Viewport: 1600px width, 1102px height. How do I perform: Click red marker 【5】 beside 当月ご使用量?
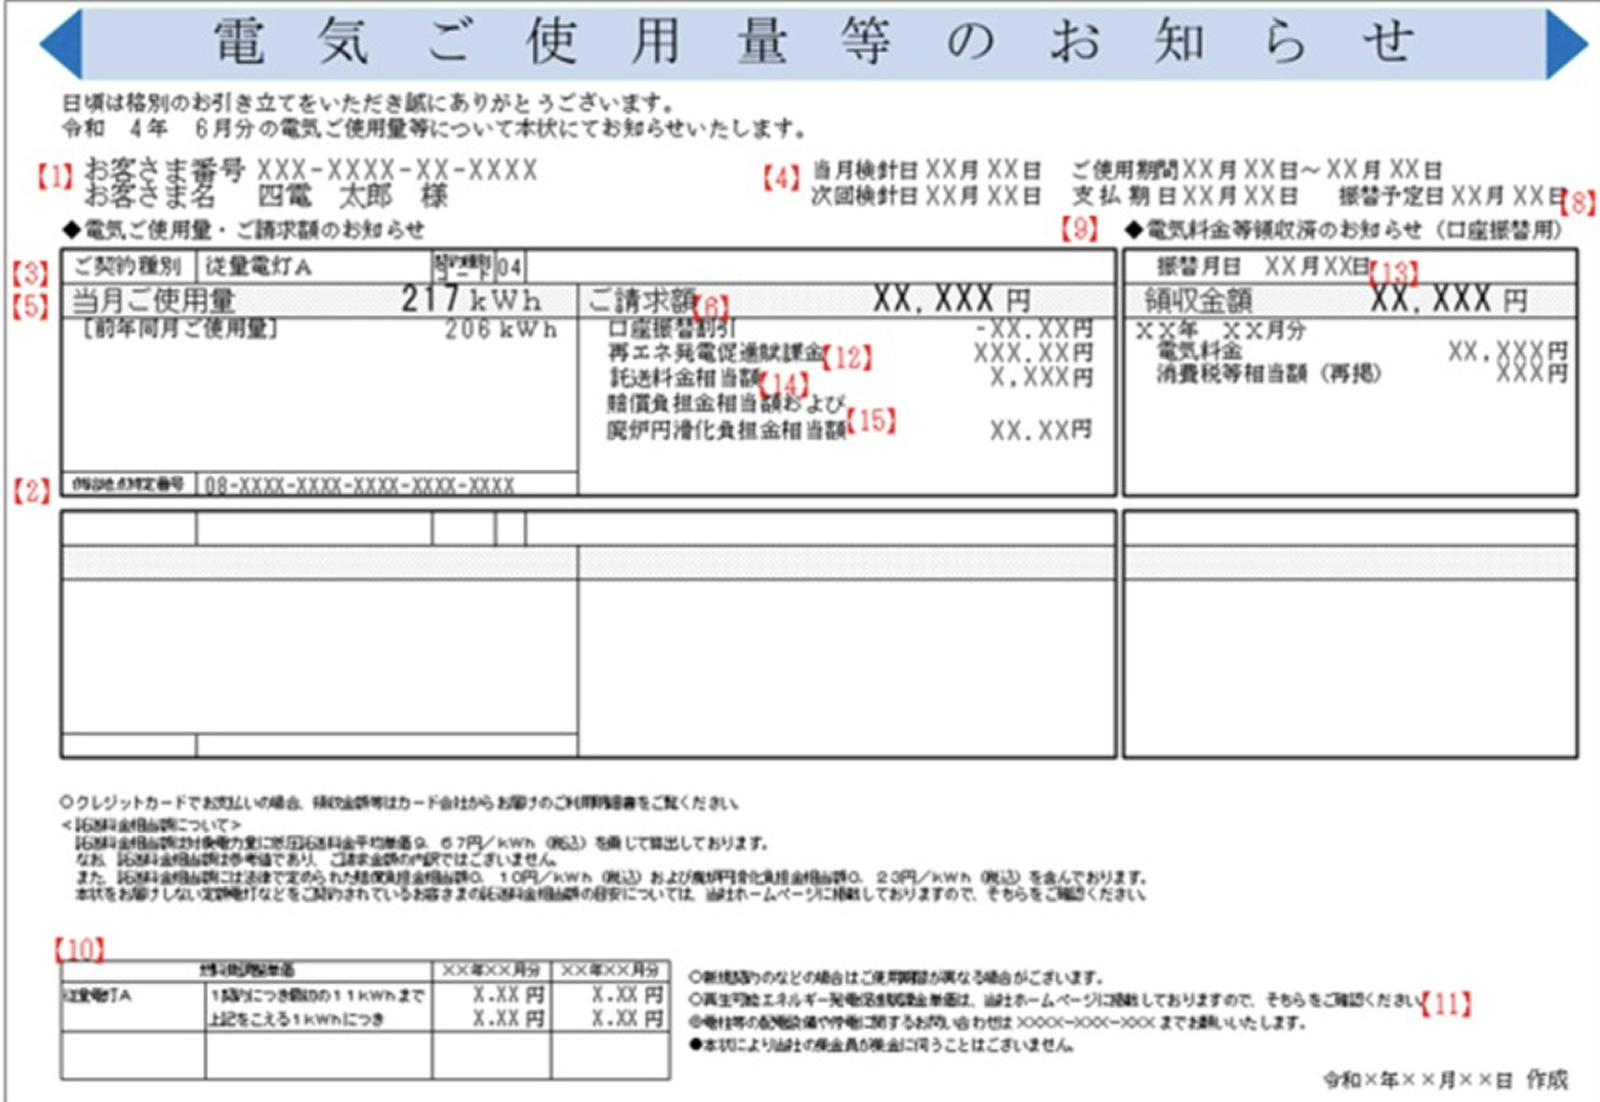[x=30, y=305]
